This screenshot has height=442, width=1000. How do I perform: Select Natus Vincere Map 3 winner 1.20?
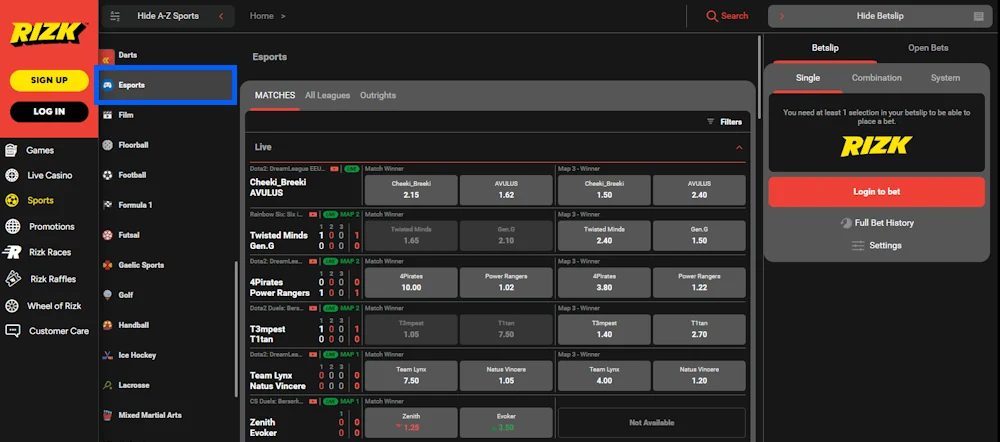699,376
